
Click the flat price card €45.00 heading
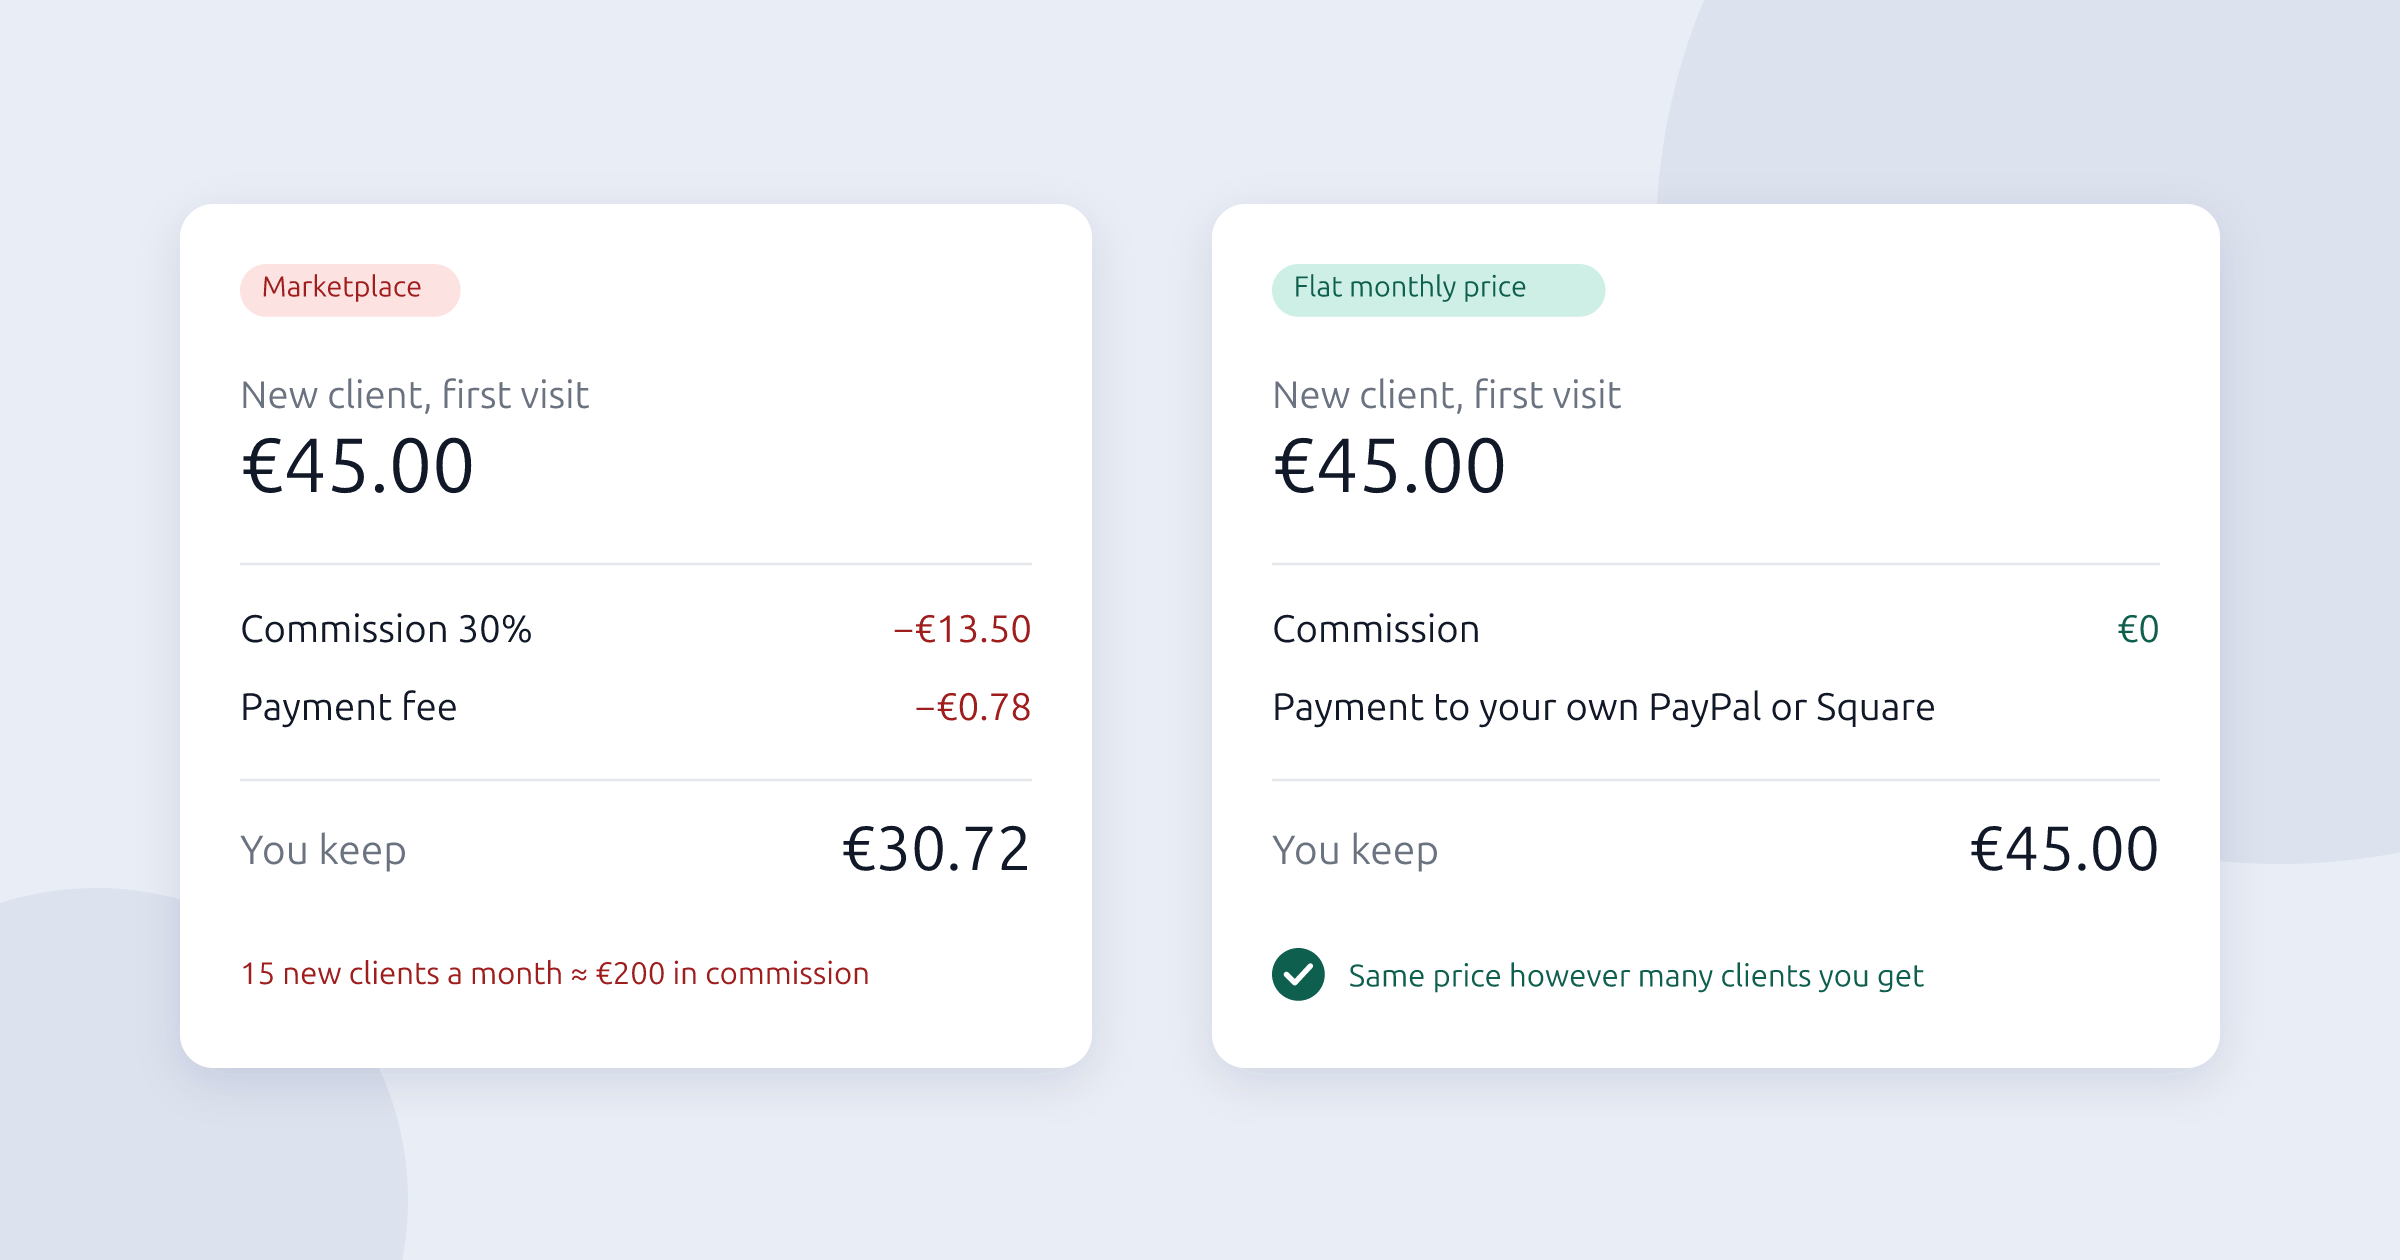[1389, 467]
